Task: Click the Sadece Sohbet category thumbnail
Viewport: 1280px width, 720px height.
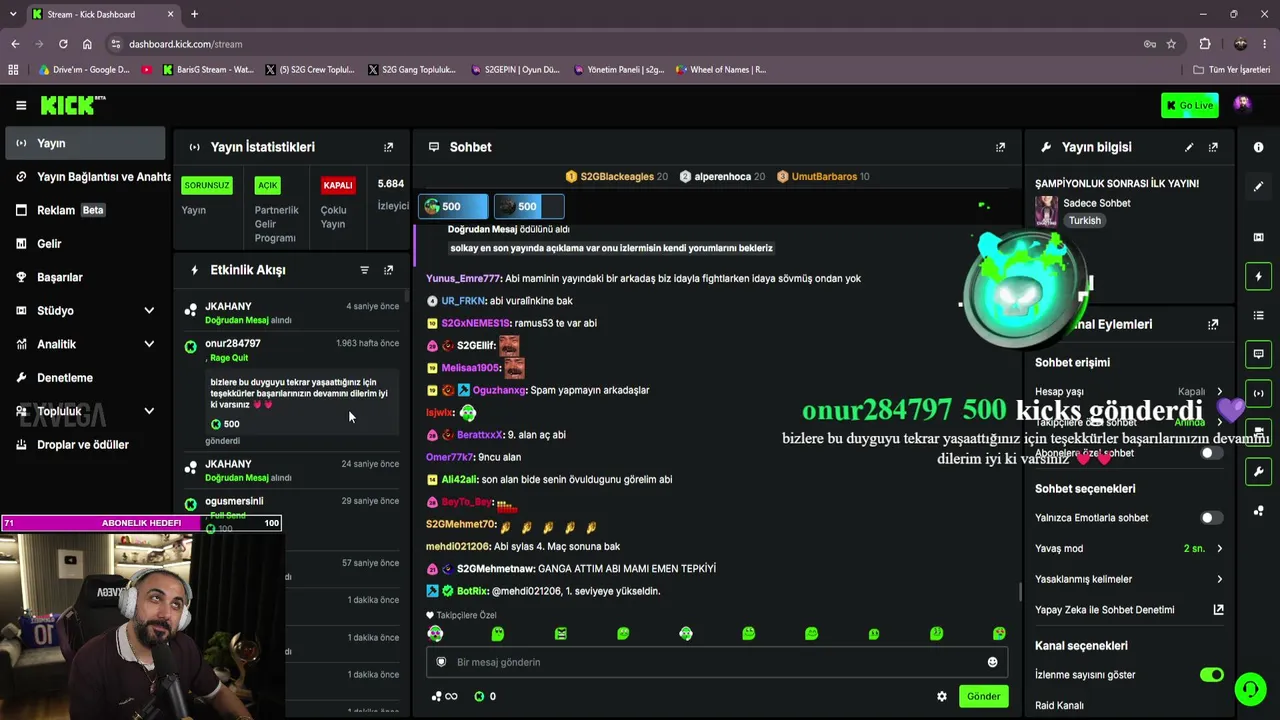Action: [x=1046, y=211]
